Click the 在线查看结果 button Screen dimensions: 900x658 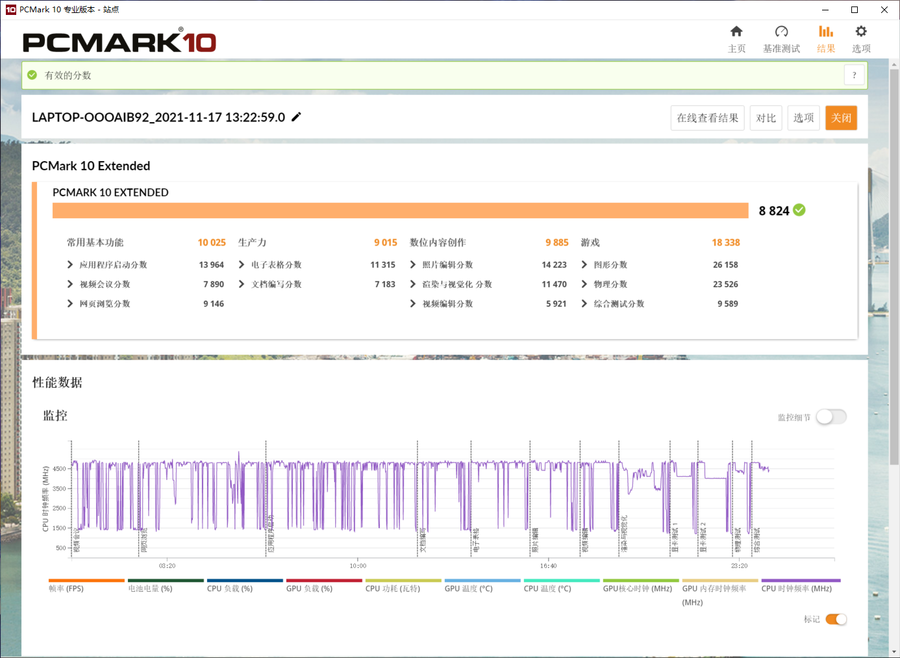coord(707,118)
